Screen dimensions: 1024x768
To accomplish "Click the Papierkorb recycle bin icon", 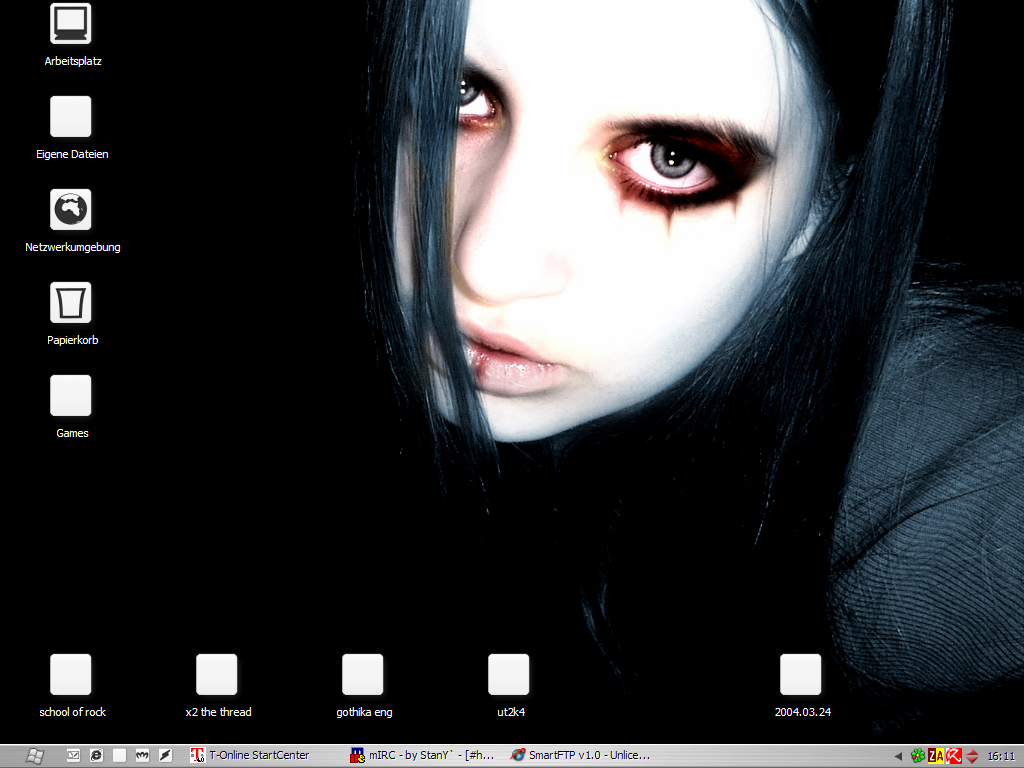I will 71,303.
